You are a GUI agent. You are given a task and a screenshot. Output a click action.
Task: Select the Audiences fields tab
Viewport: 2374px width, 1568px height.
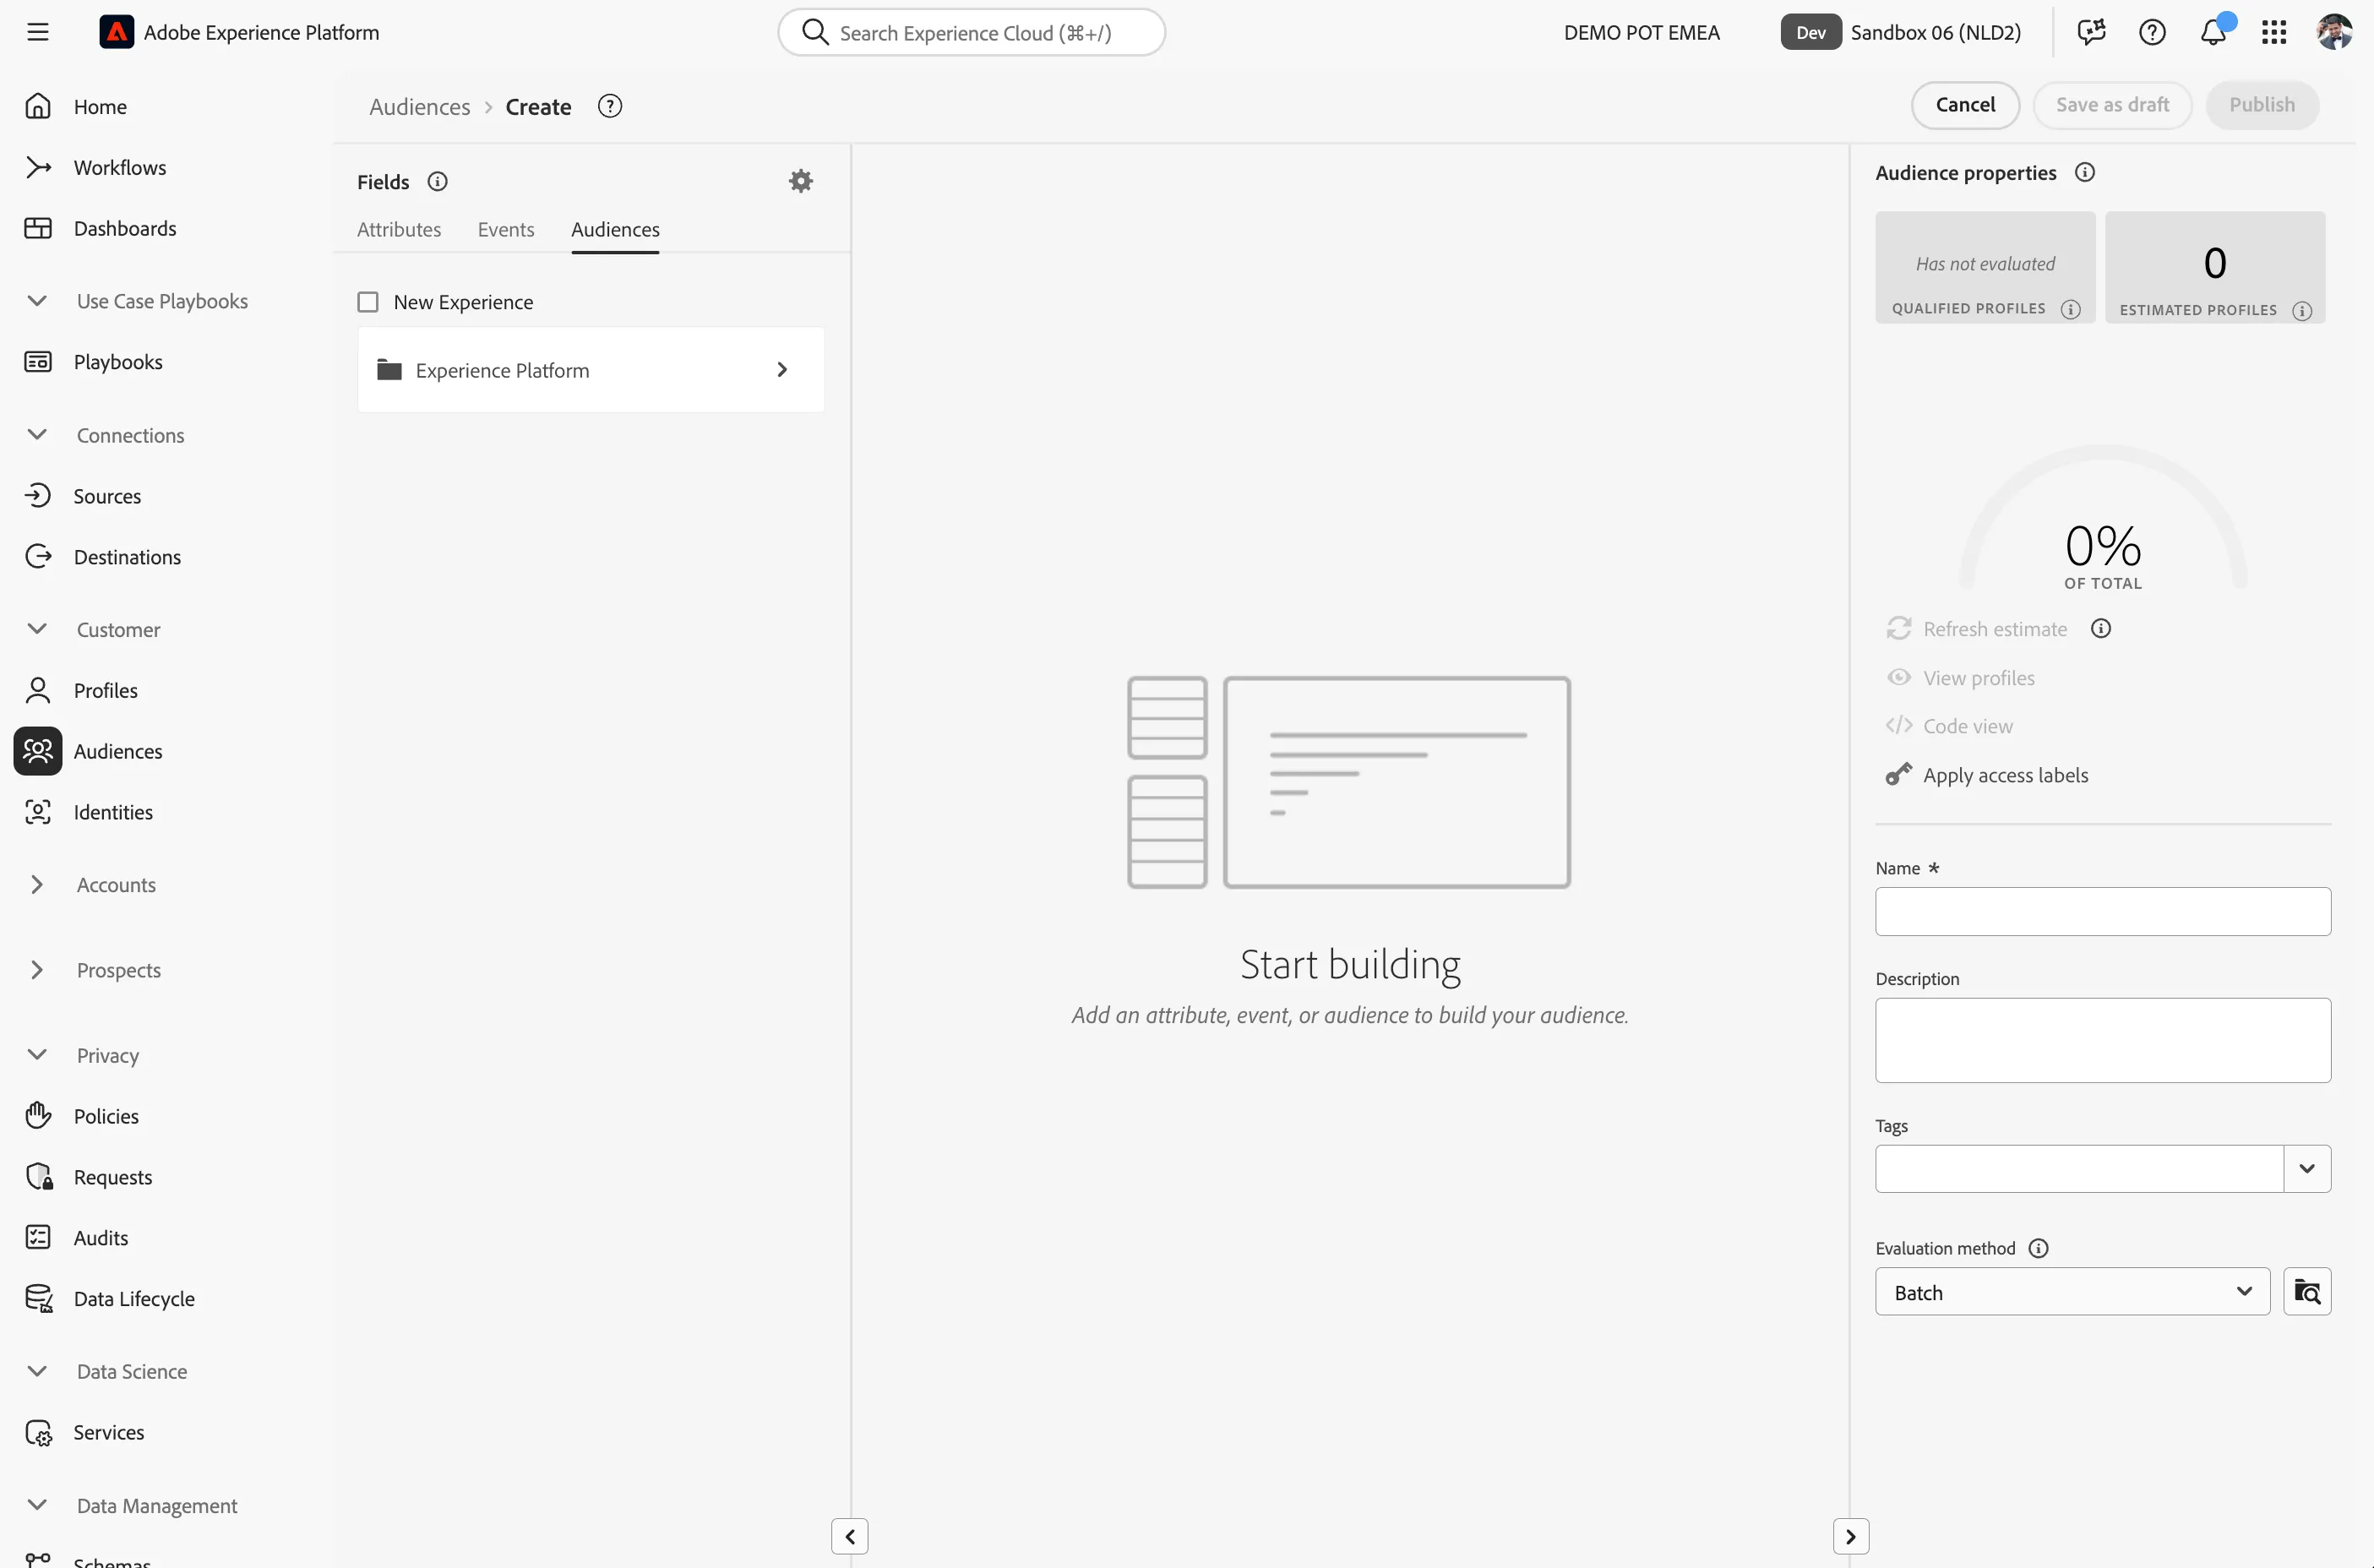pyautogui.click(x=615, y=229)
